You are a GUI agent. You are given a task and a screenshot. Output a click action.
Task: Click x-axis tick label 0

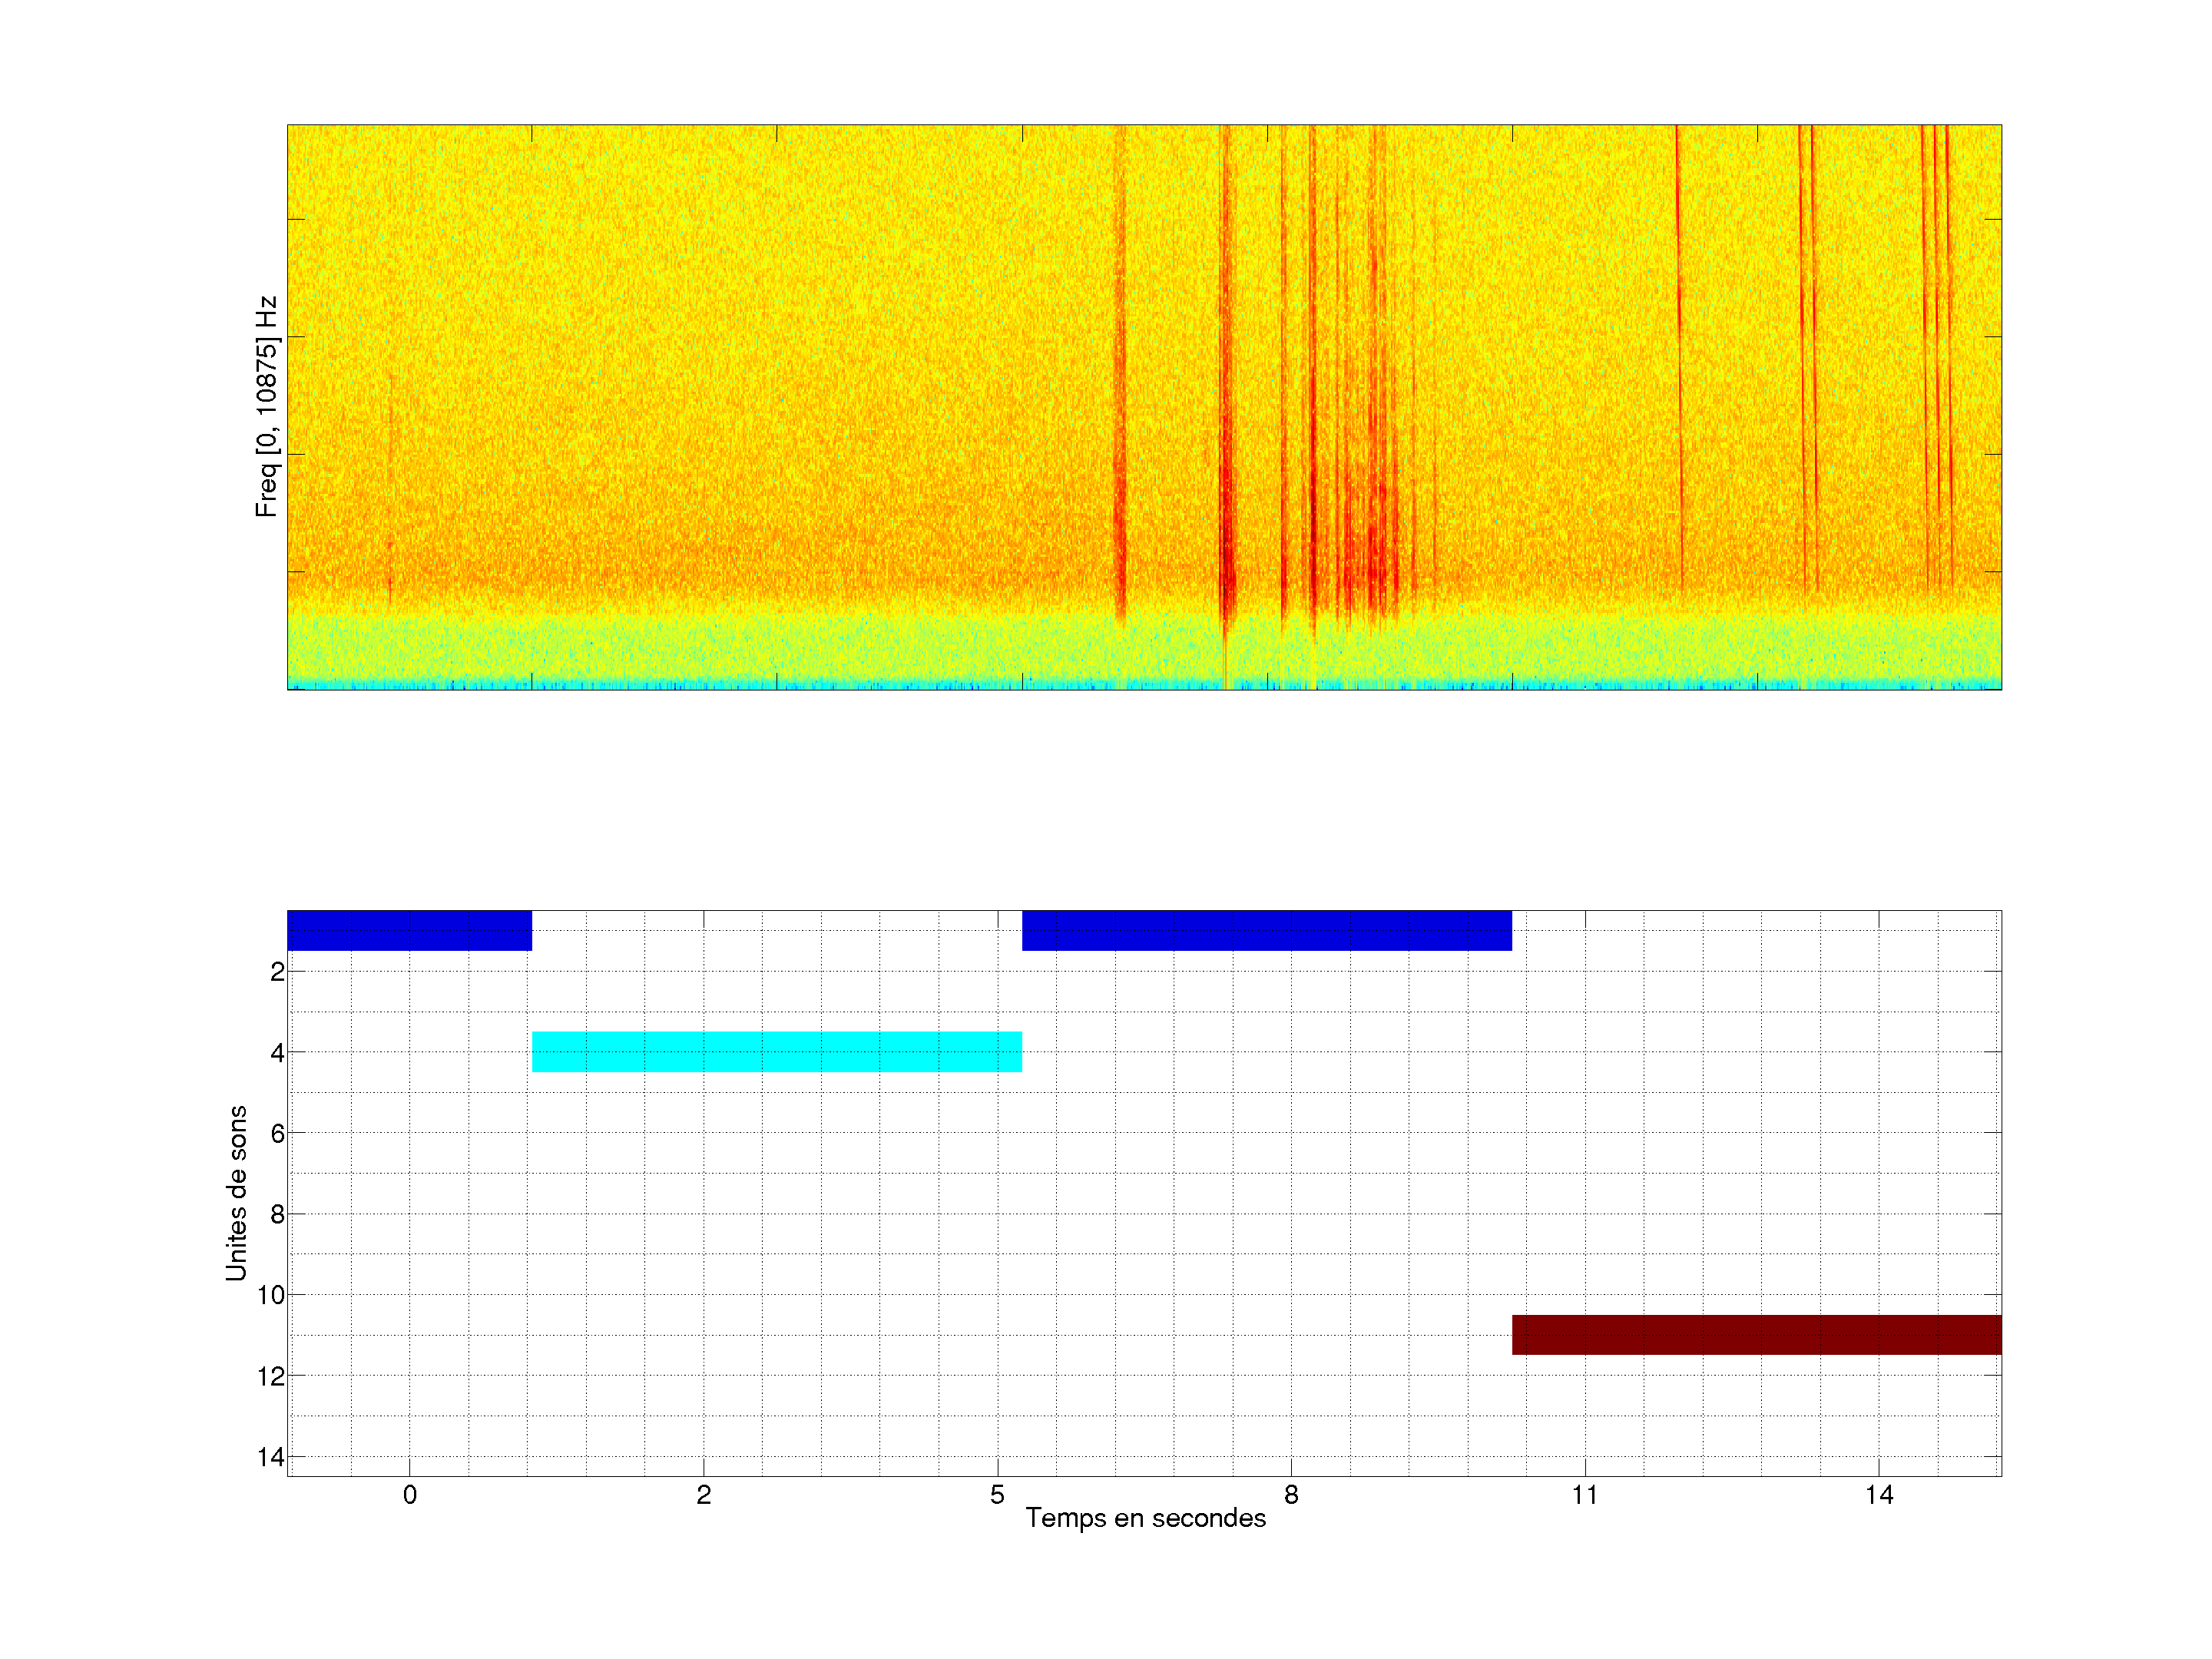pos(409,1495)
